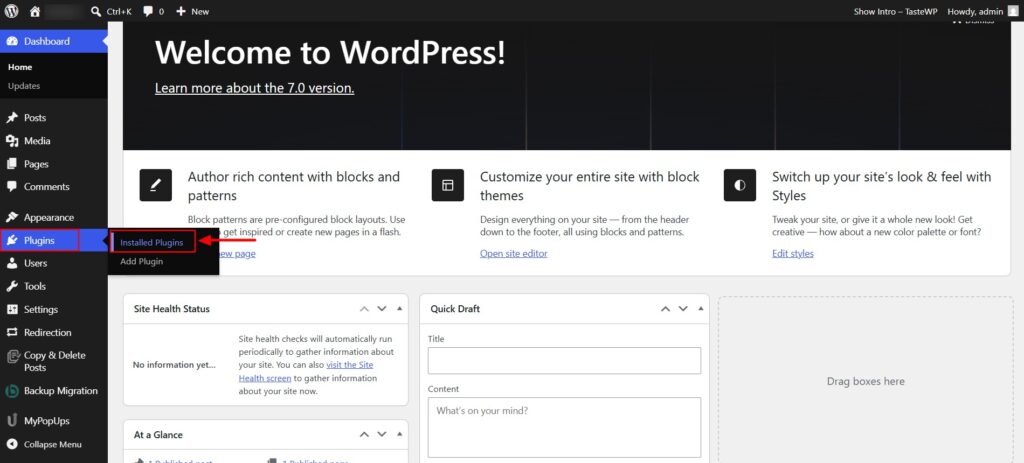1024x463 pixels.
Task: Click the No information yet… text
Action: pos(174,365)
